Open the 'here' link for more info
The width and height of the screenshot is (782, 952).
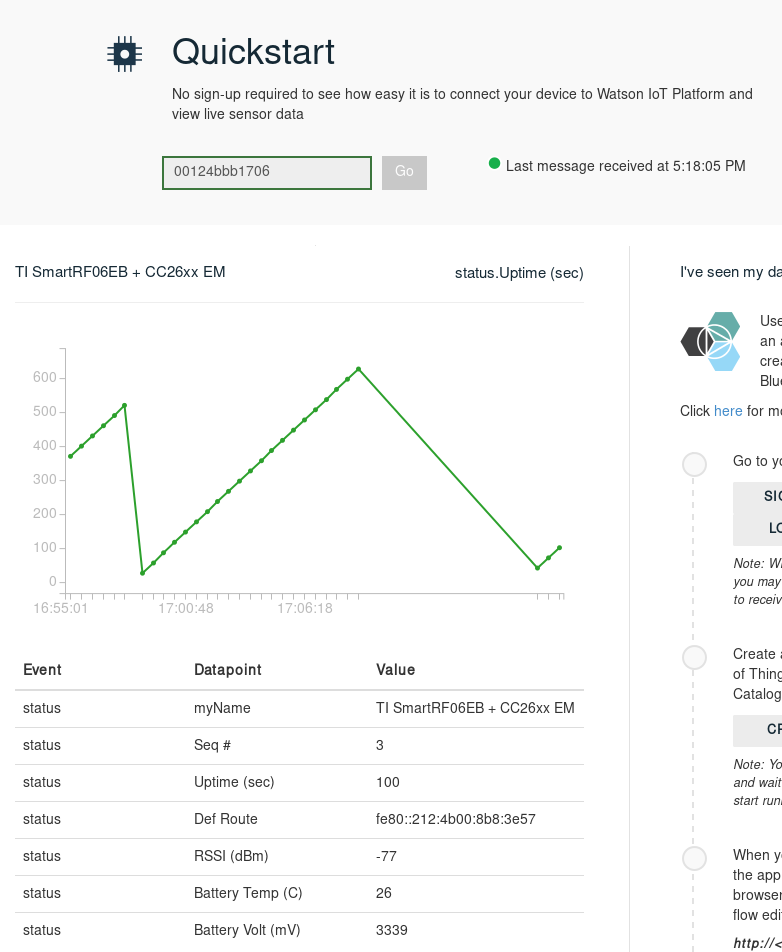[728, 411]
